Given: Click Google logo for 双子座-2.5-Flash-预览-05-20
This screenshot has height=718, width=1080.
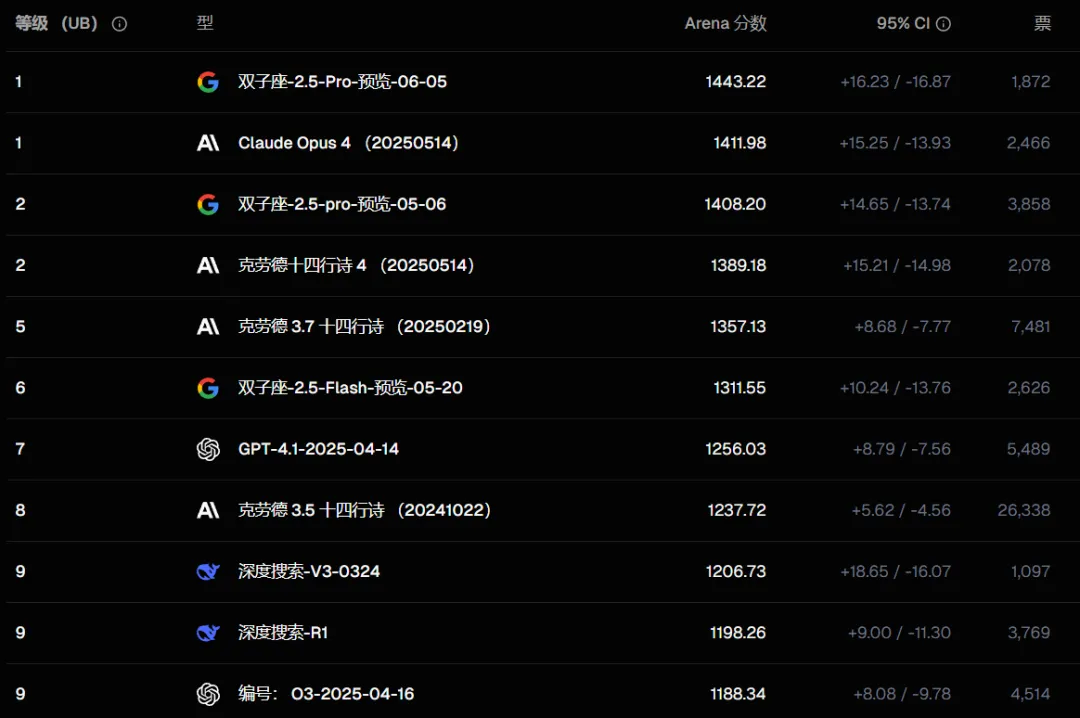Looking at the screenshot, I should tap(208, 388).
